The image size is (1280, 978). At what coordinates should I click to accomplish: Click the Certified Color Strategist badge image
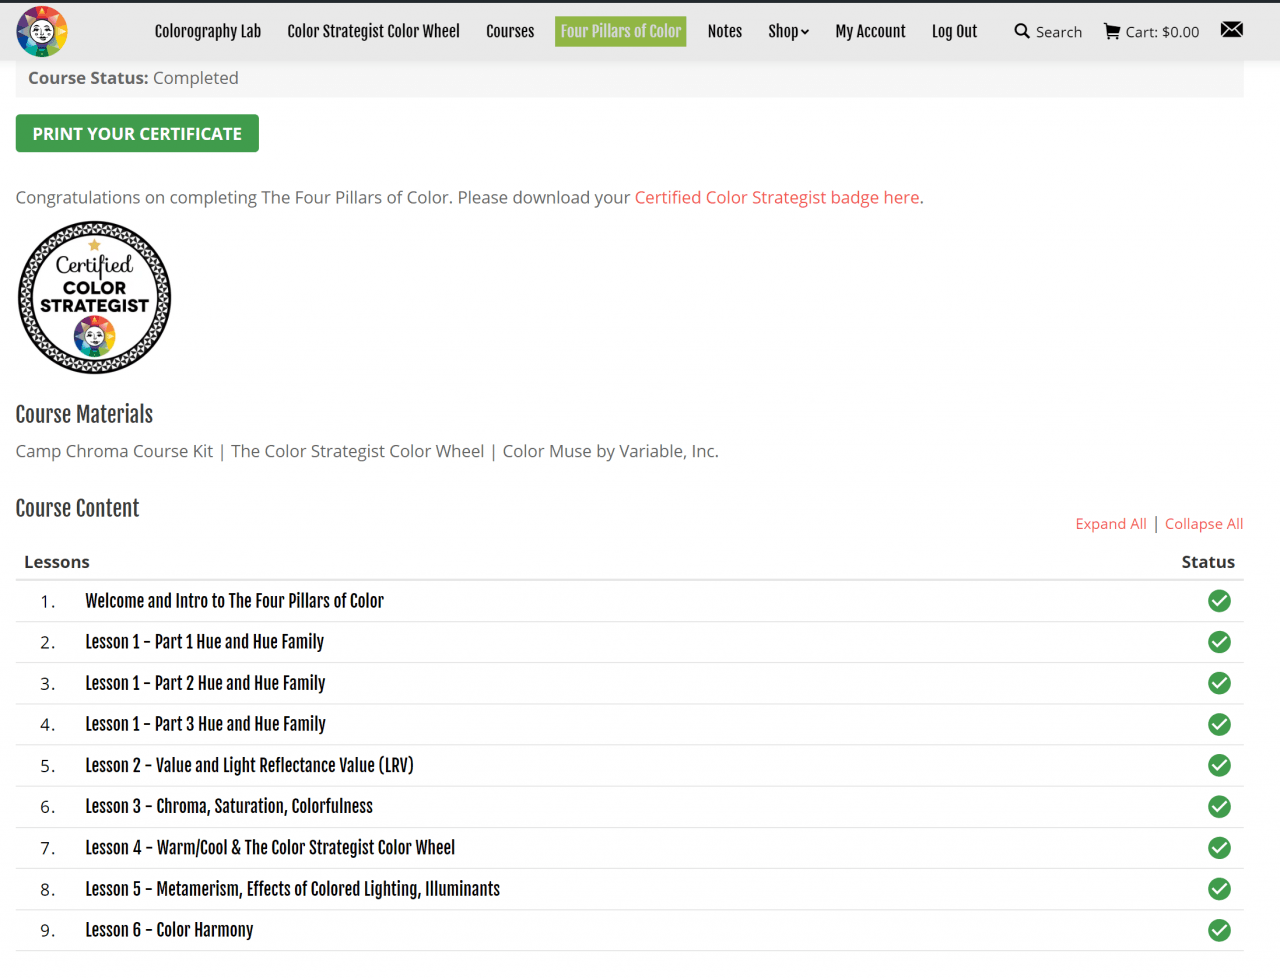94,297
